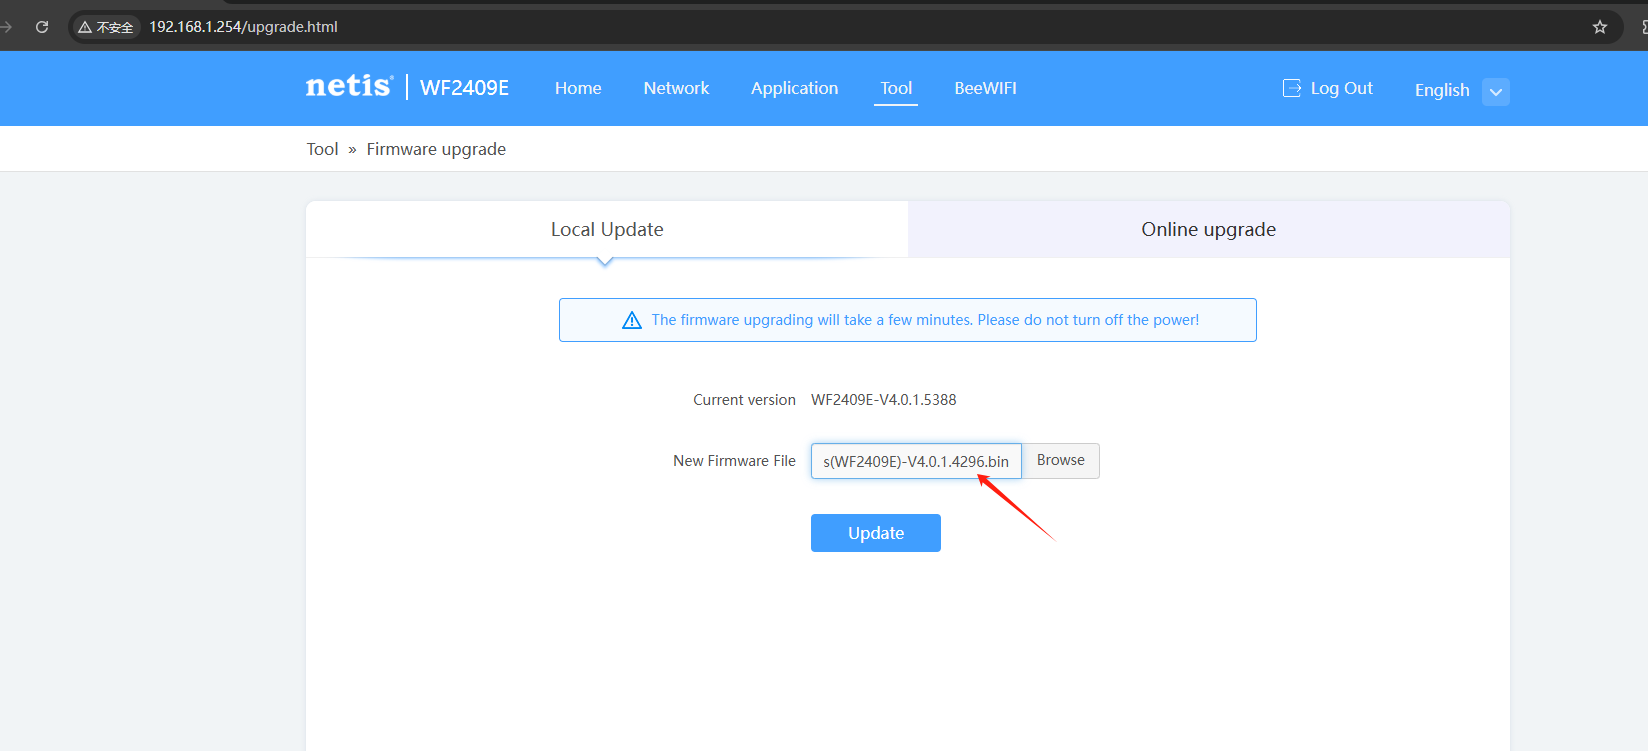Click the New Firmware File input field
The width and height of the screenshot is (1648, 751).
(x=916, y=461)
